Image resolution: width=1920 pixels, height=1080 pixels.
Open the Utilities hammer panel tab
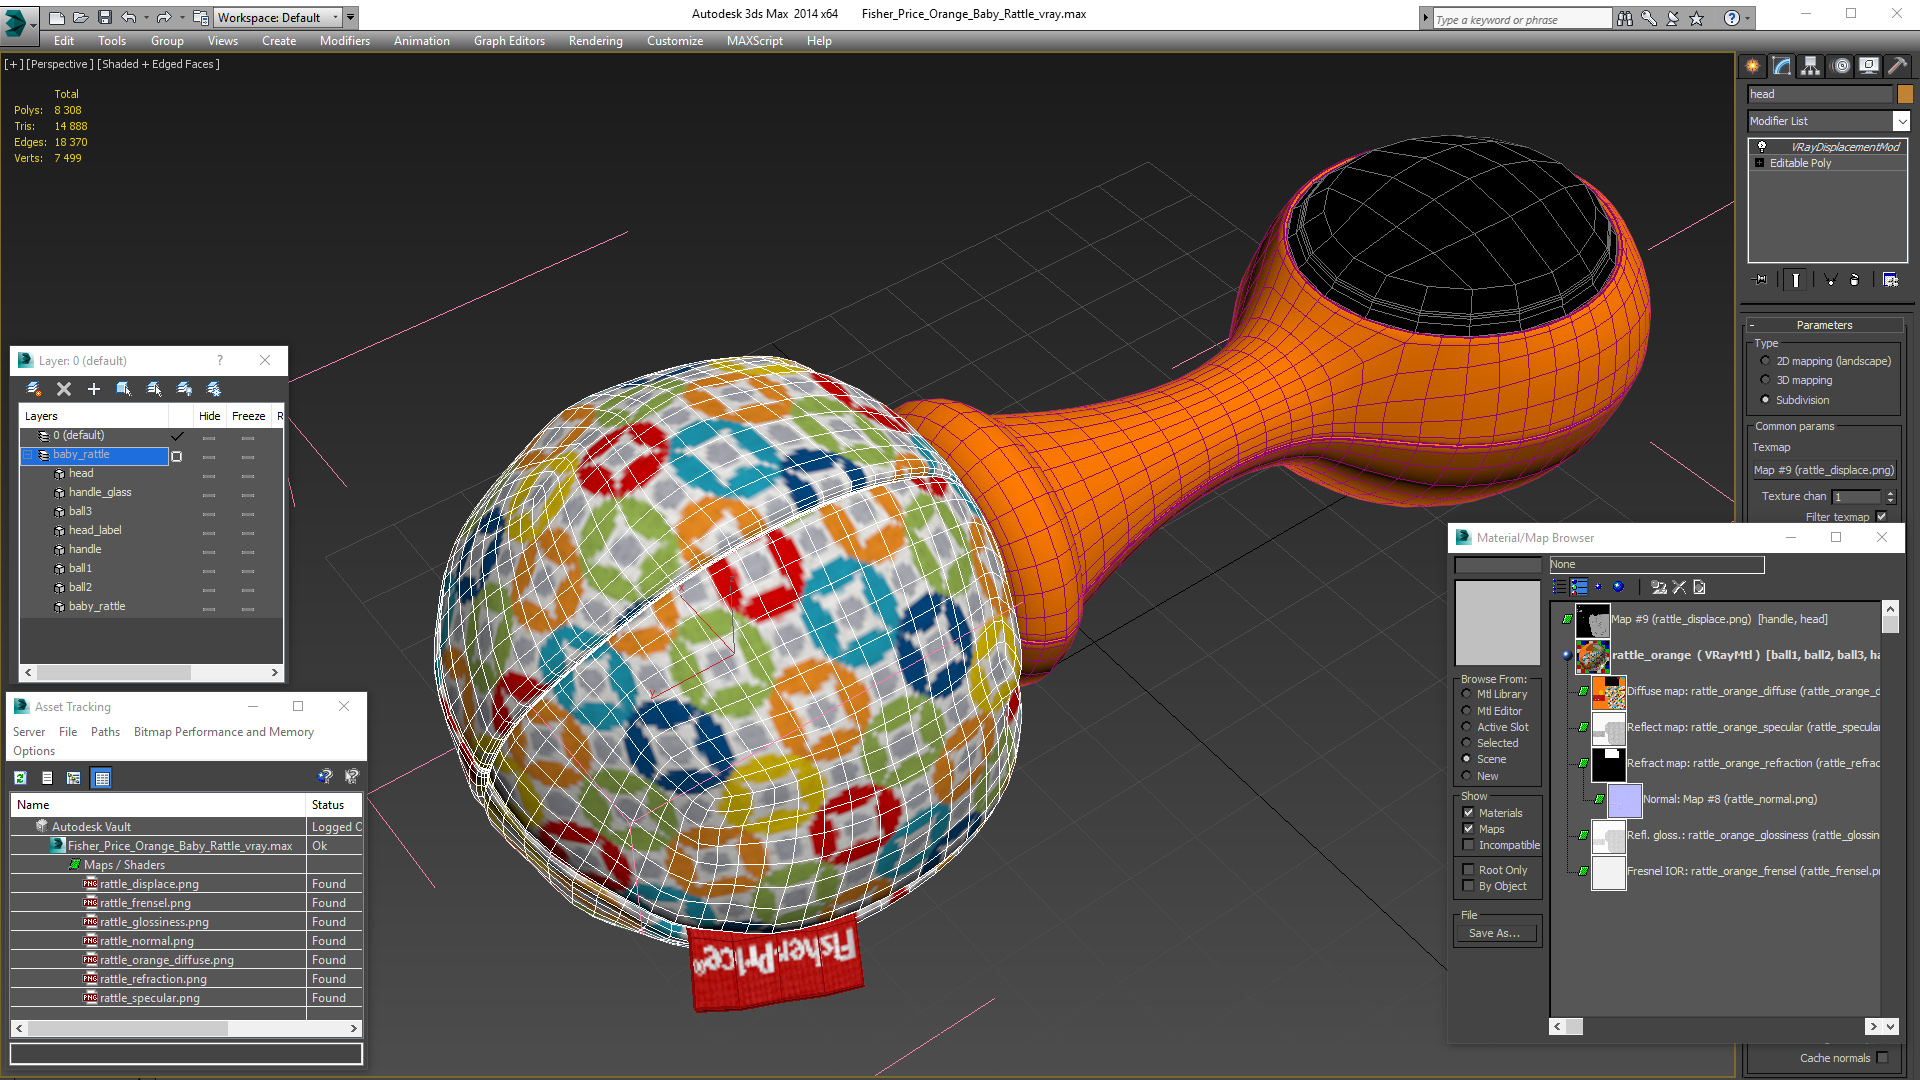click(1898, 66)
